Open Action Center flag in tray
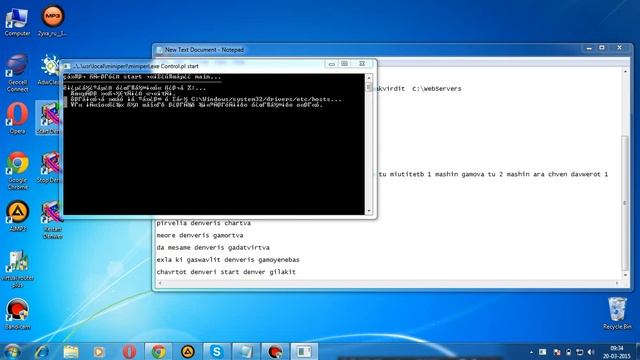The height and width of the screenshot is (360, 640). point(557,352)
